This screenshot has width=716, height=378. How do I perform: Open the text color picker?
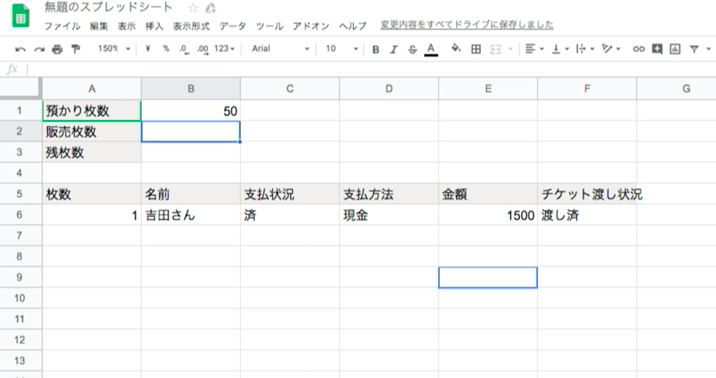click(431, 49)
